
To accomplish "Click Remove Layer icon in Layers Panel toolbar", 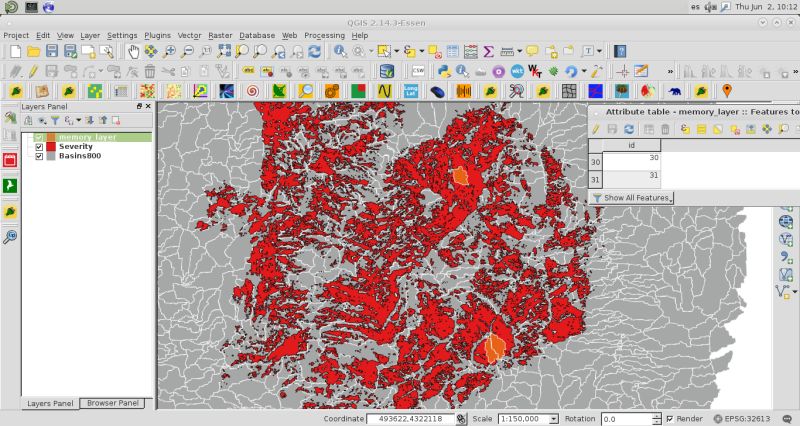I will (116, 120).
